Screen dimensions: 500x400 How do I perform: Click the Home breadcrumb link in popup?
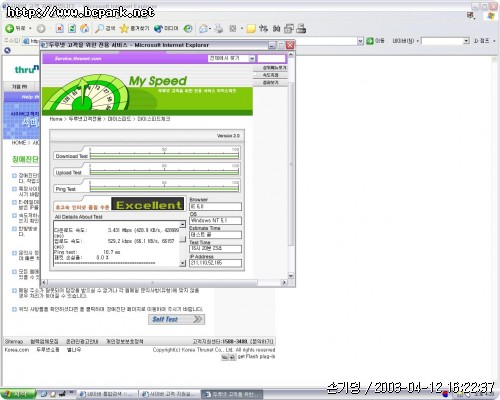pyautogui.click(x=56, y=119)
